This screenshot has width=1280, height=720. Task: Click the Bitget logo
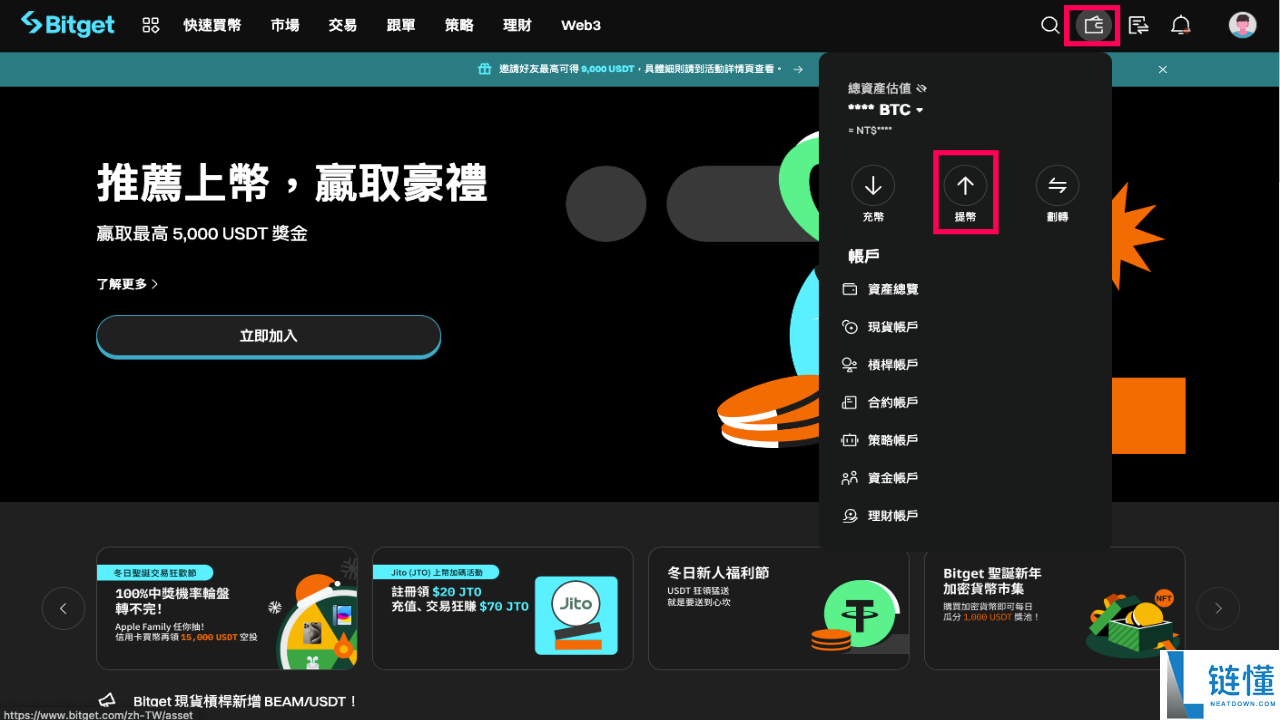point(68,24)
